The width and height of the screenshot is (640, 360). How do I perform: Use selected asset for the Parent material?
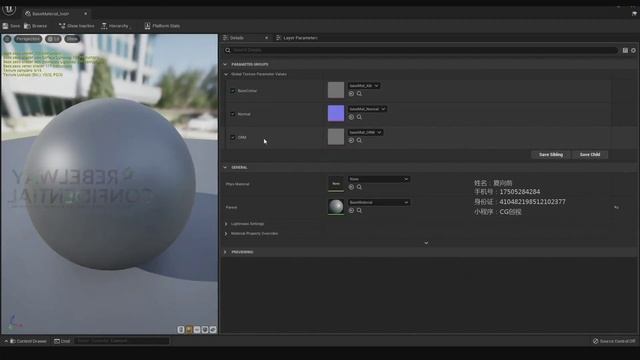click(351, 210)
